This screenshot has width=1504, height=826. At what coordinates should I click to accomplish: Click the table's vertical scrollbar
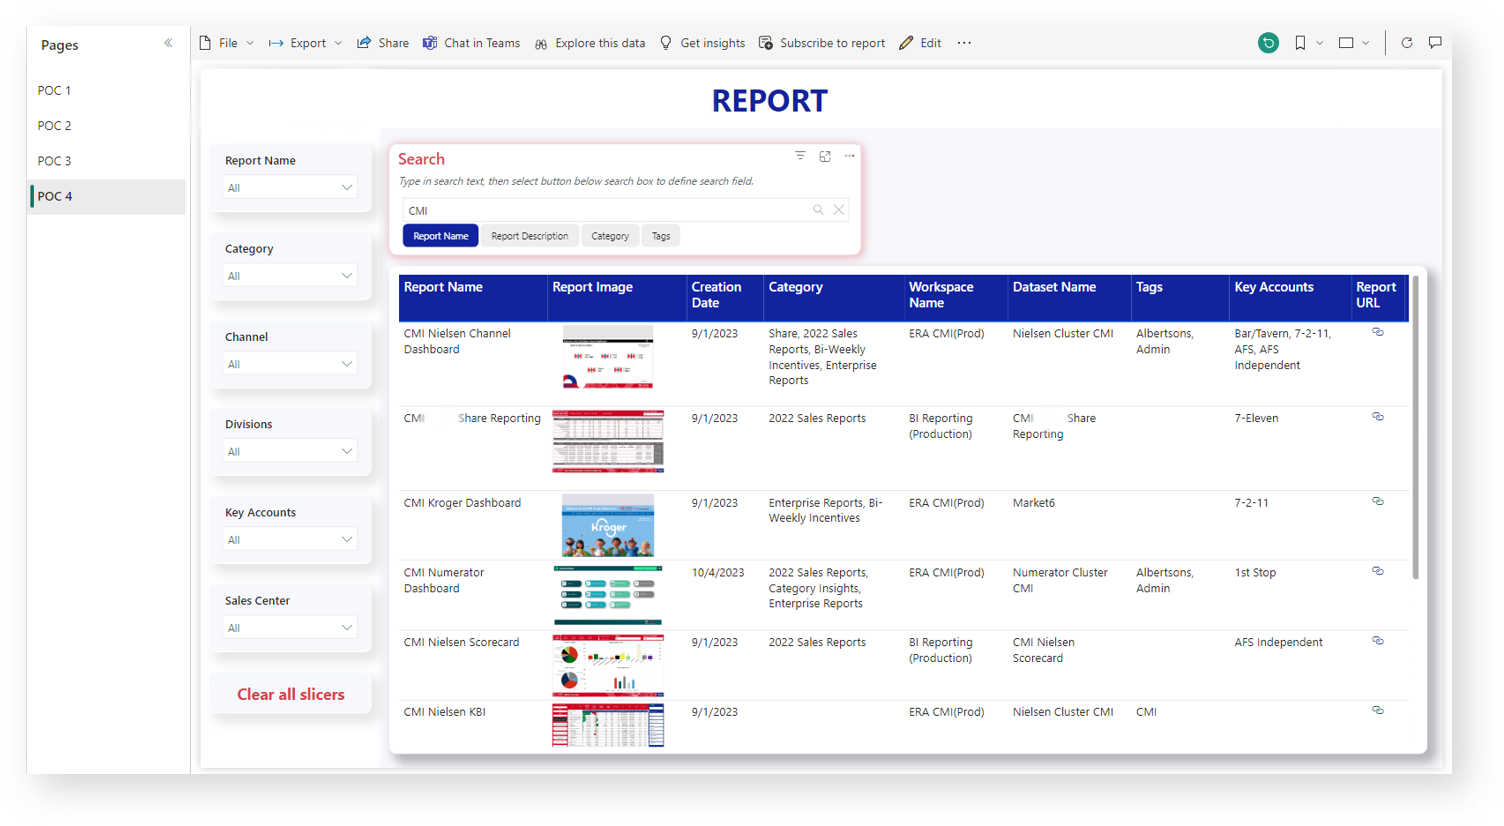click(x=1415, y=428)
